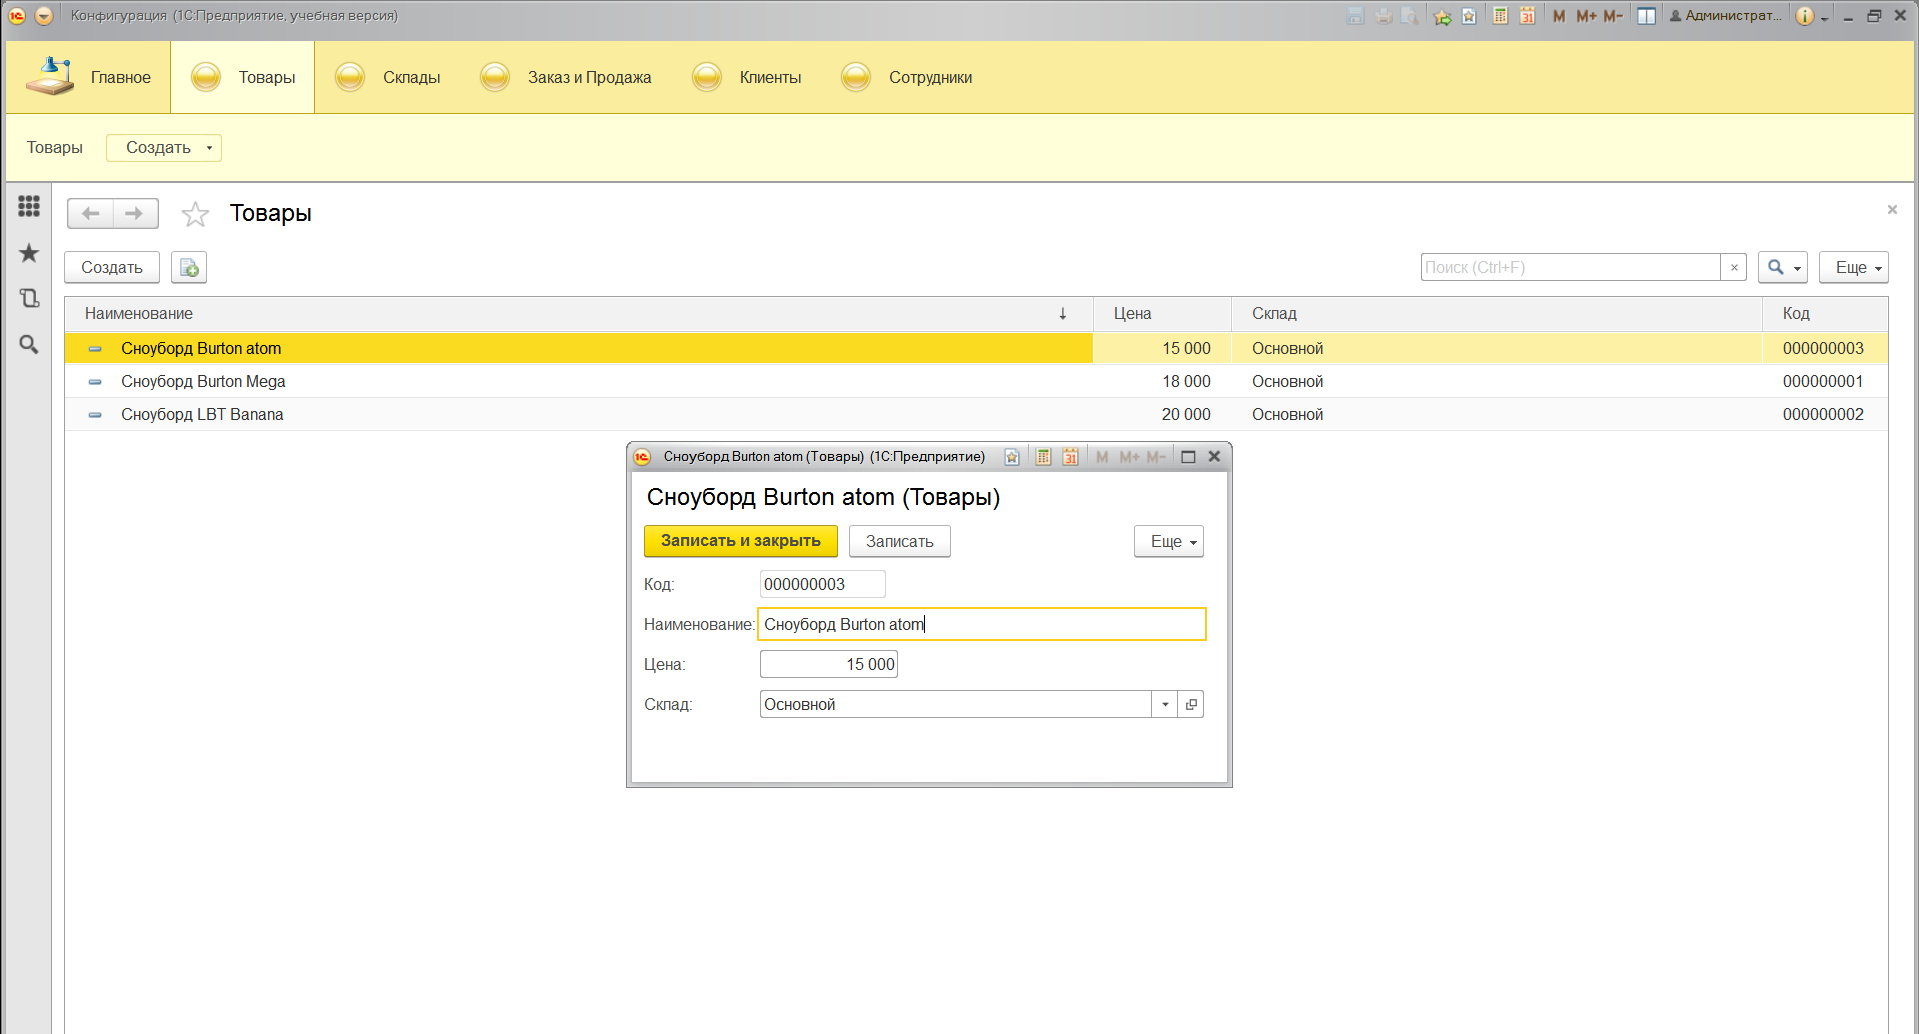The height and width of the screenshot is (1034, 1919).
Task: Sort by the Склад column header
Action: [1497, 314]
